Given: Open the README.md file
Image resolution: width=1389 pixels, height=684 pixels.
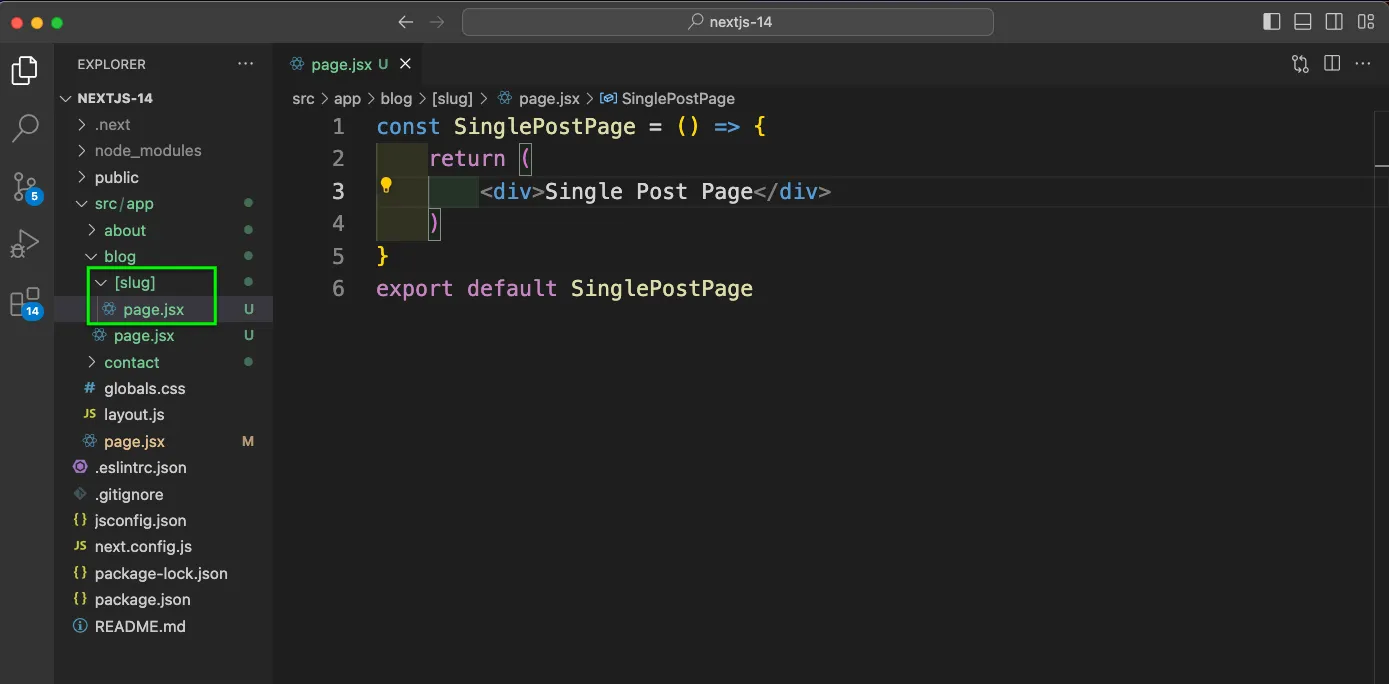Looking at the screenshot, I should point(164,626).
